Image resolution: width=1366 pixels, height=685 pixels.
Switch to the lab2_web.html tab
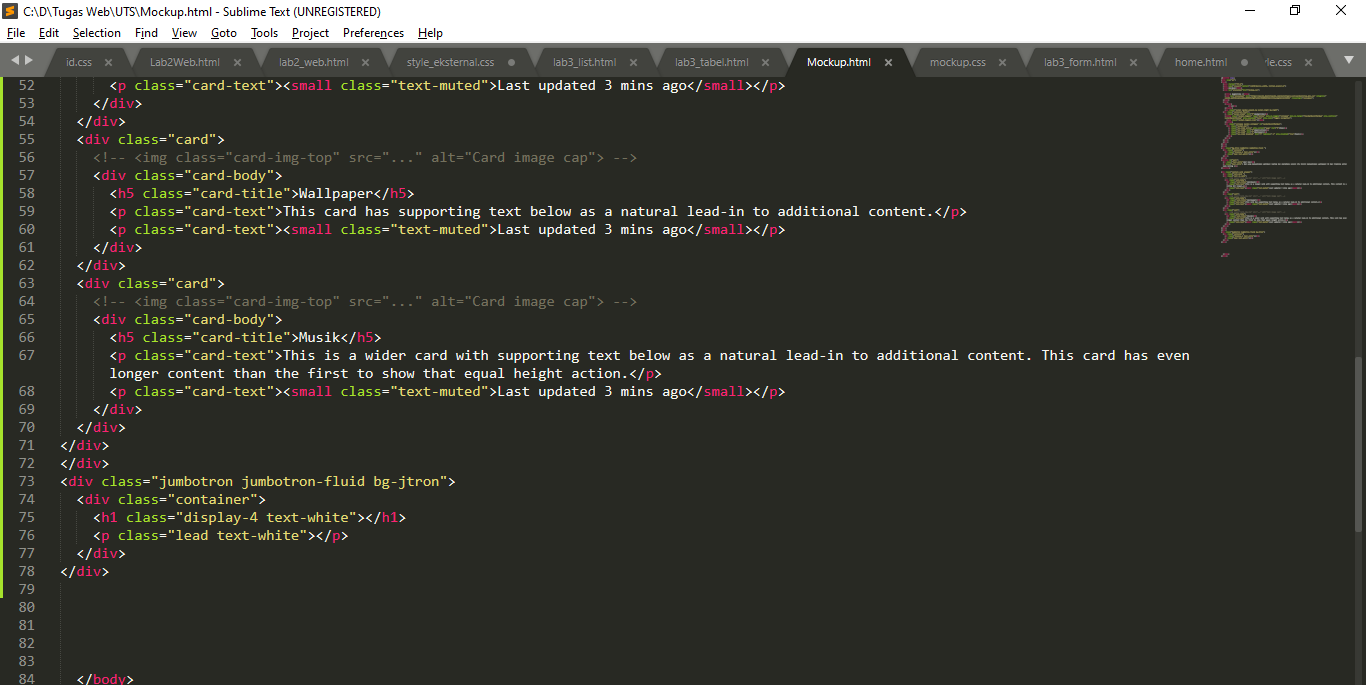(313, 62)
